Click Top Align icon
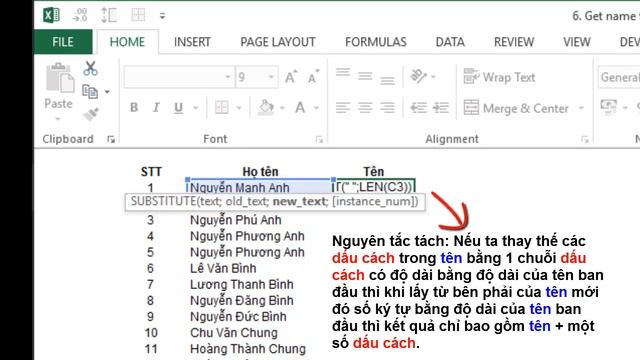The image size is (640, 360). pyautogui.click(x=343, y=73)
